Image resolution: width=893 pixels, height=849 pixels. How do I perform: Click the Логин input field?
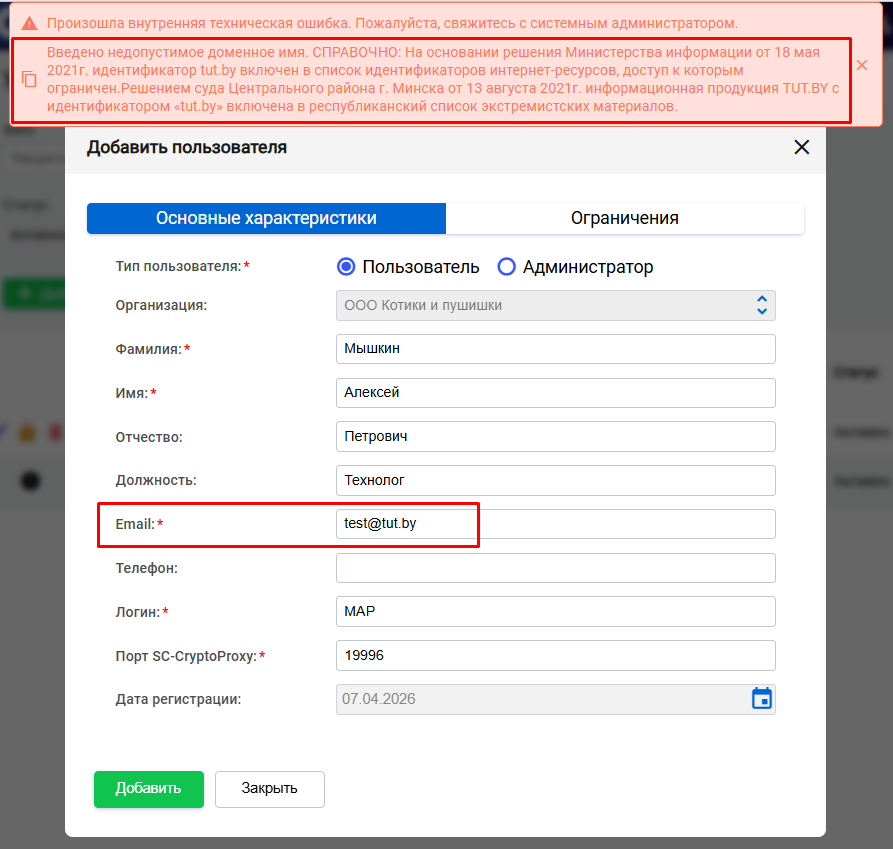555,611
